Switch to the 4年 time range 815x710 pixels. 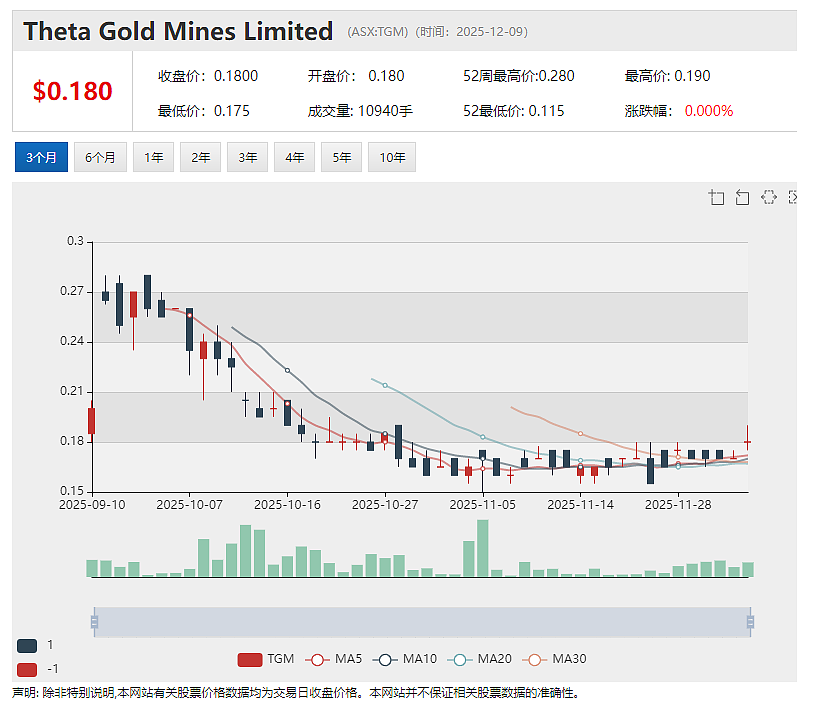[295, 157]
